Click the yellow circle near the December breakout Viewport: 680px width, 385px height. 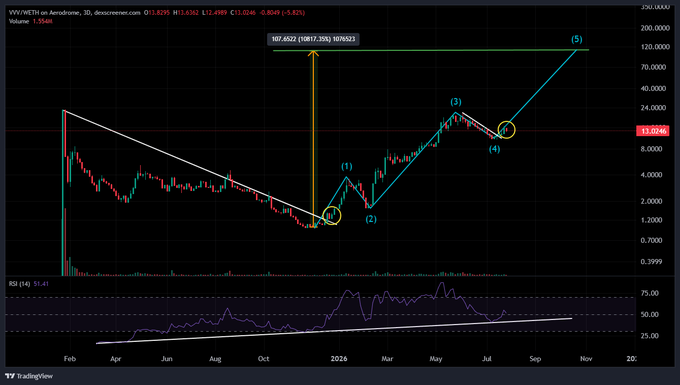332,215
